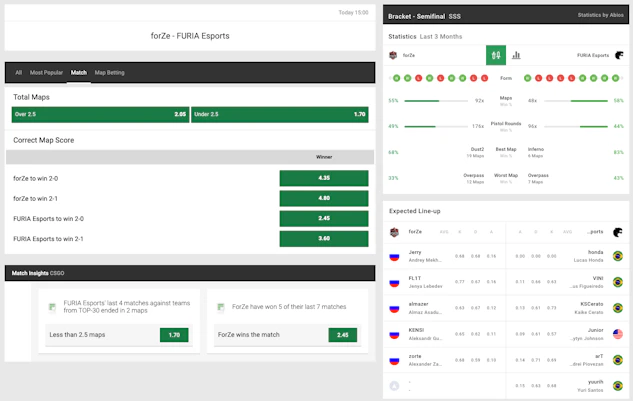The height and width of the screenshot is (401, 633).
Task: Click the forZe logo in Expected Line-up
Action: [394, 232]
